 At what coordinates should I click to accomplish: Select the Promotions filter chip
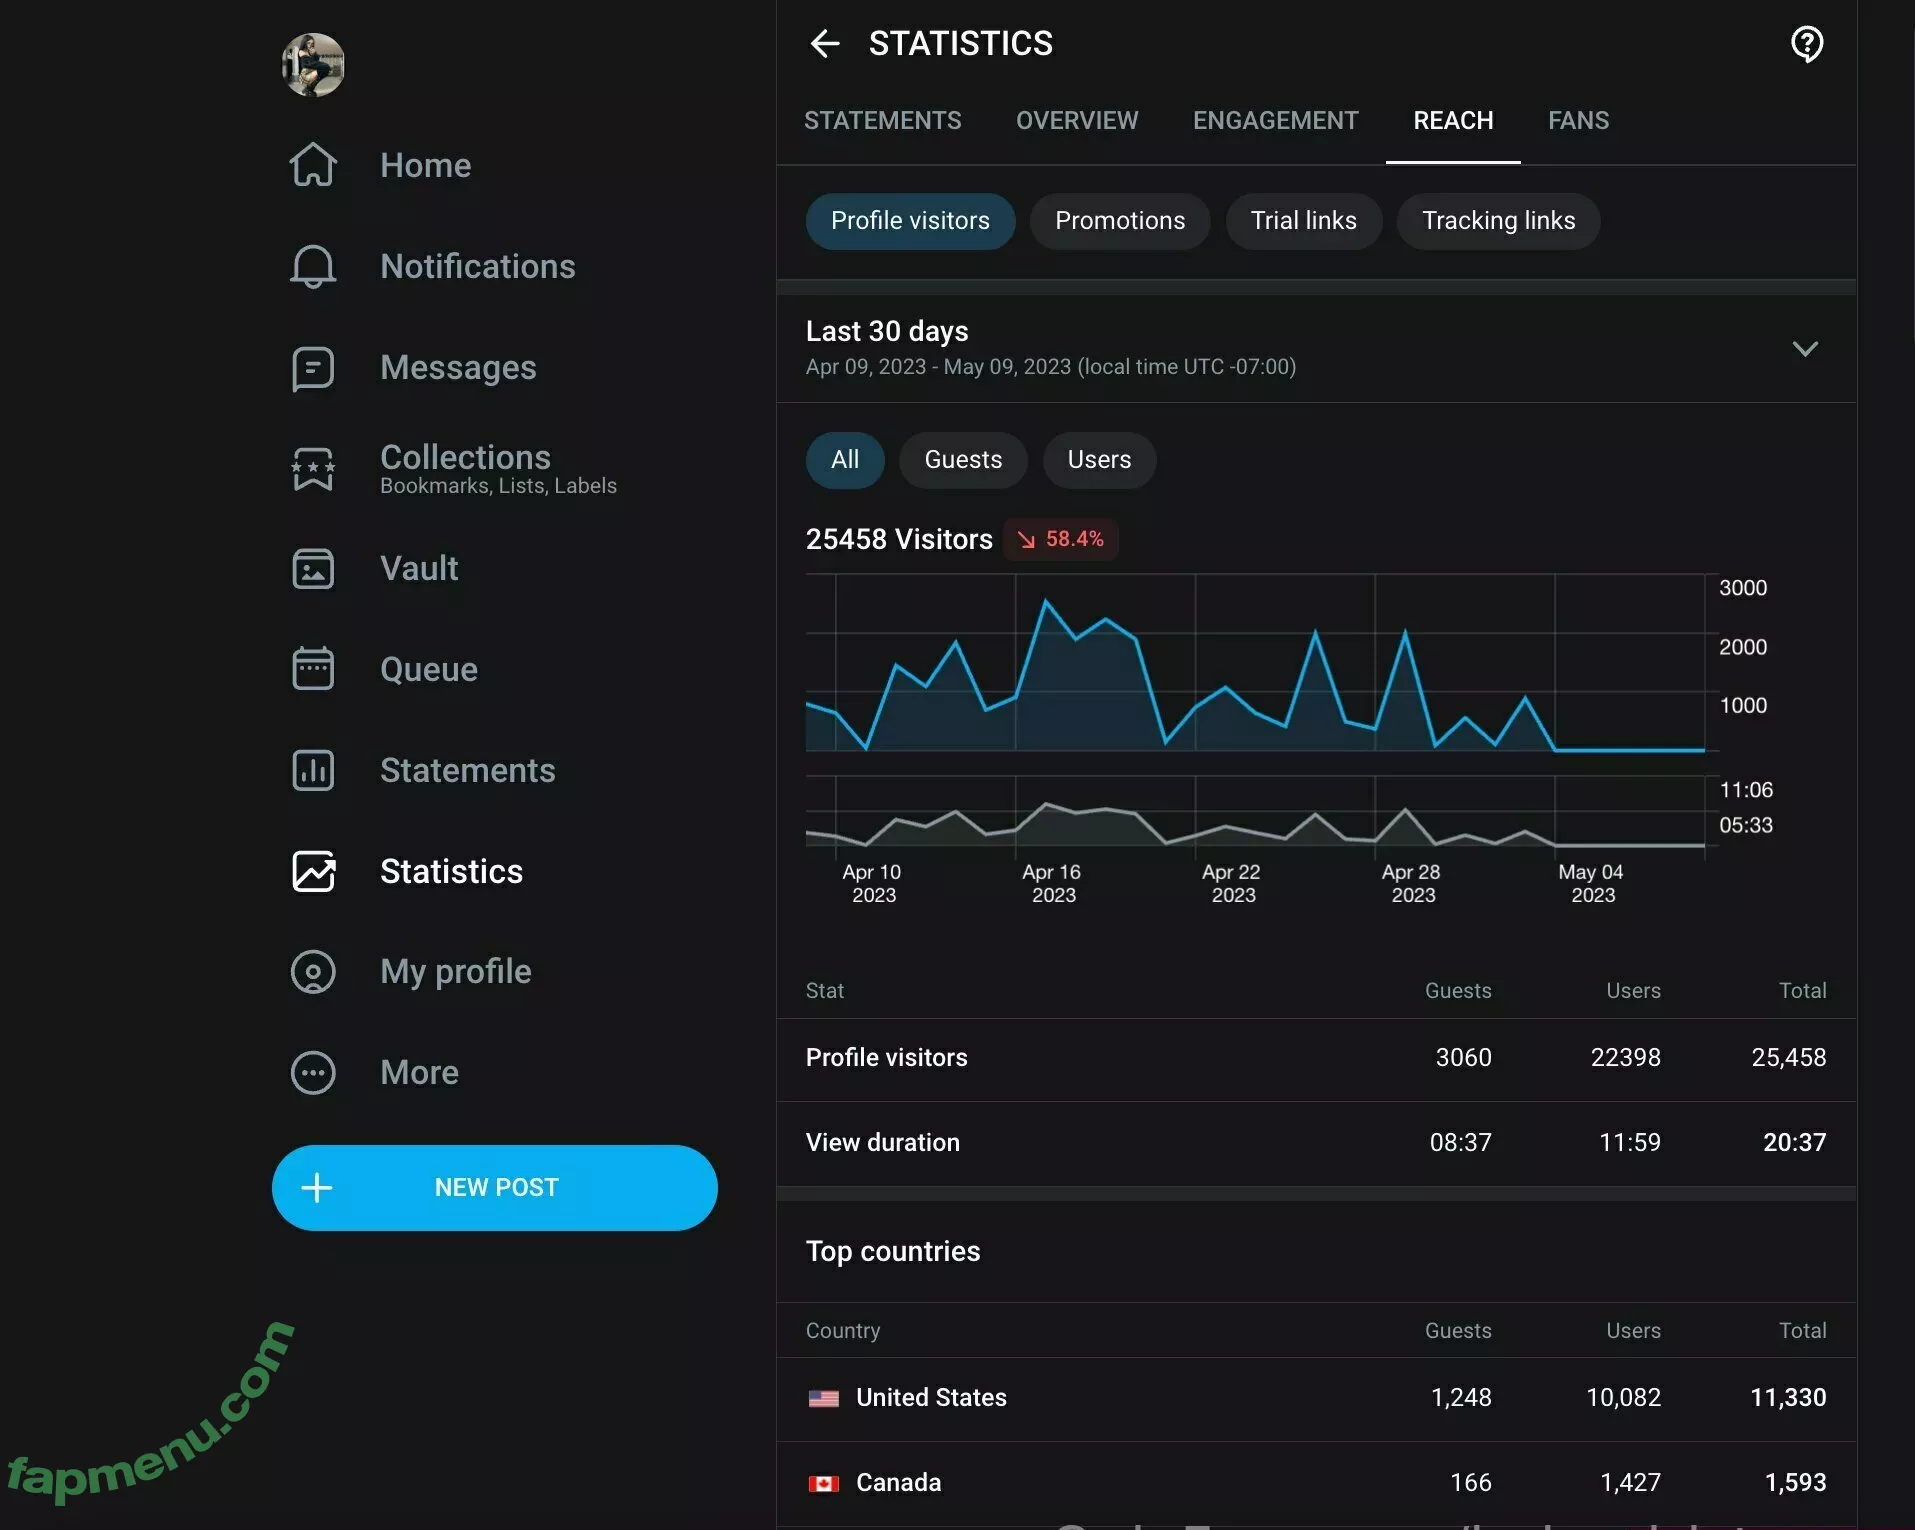[1120, 221]
